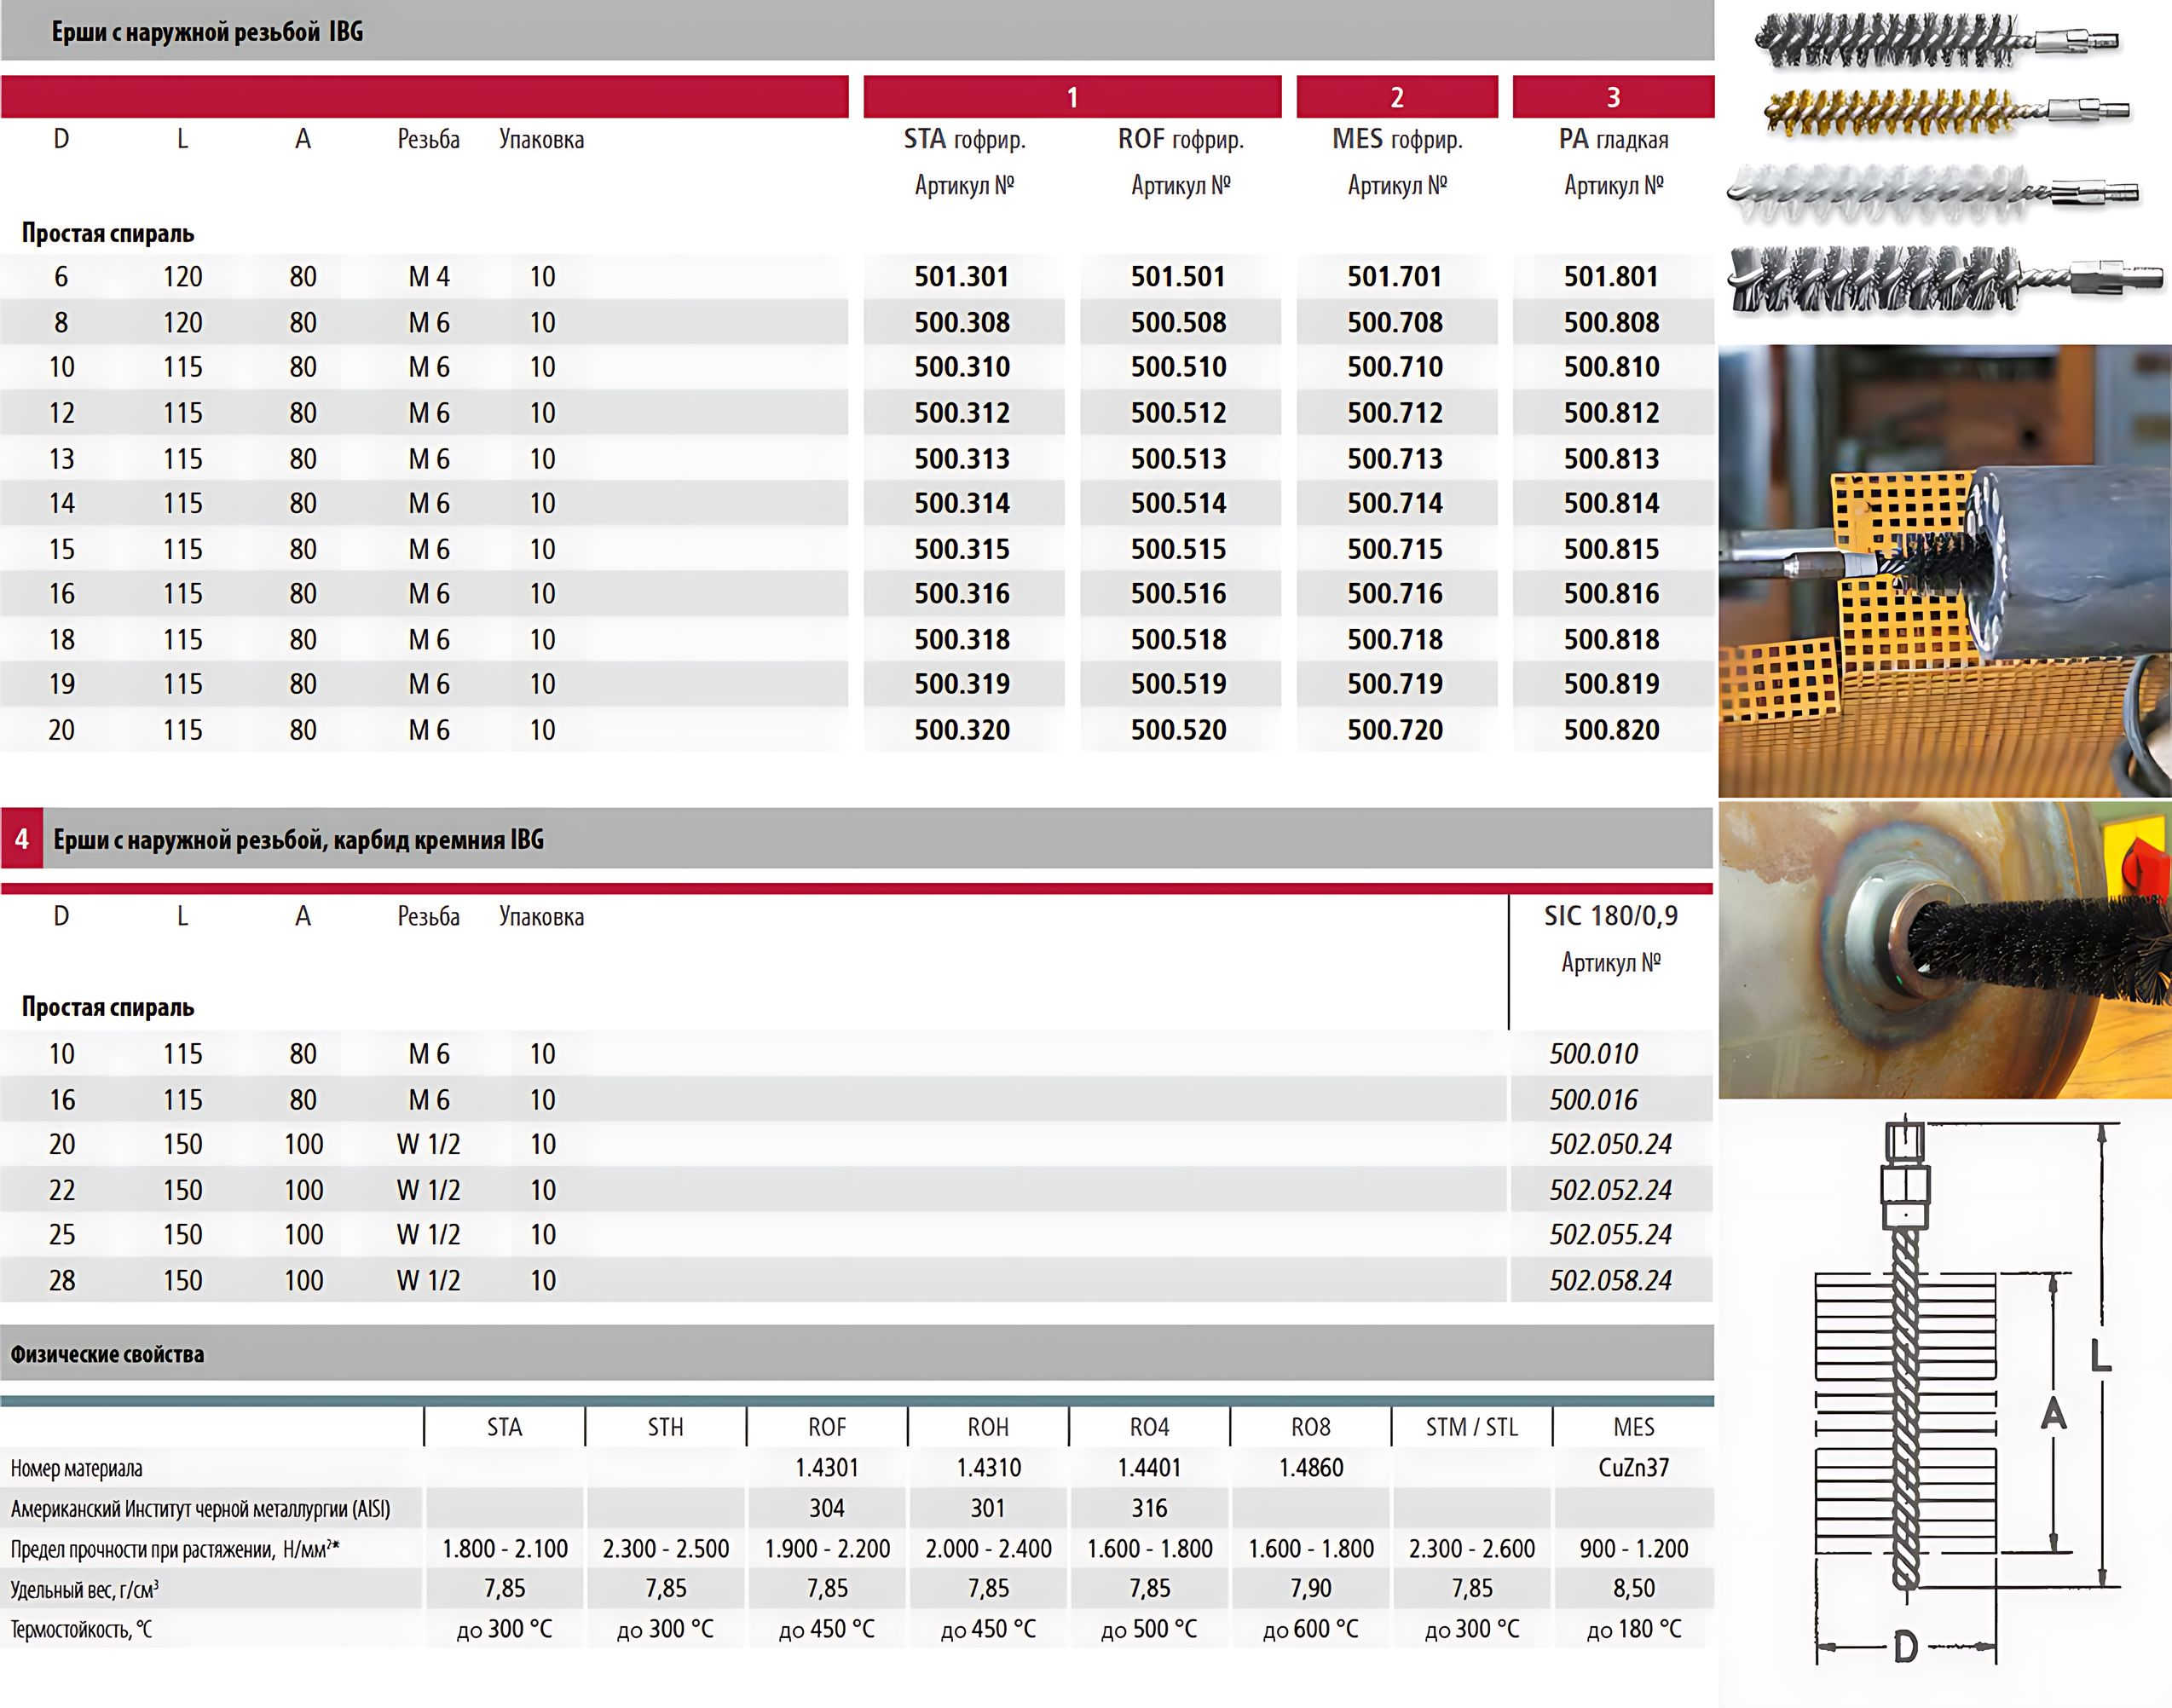Open the hub bore brushing photo
This screenshot has height=1708, width=2172.
click(x=1944, y=950)
